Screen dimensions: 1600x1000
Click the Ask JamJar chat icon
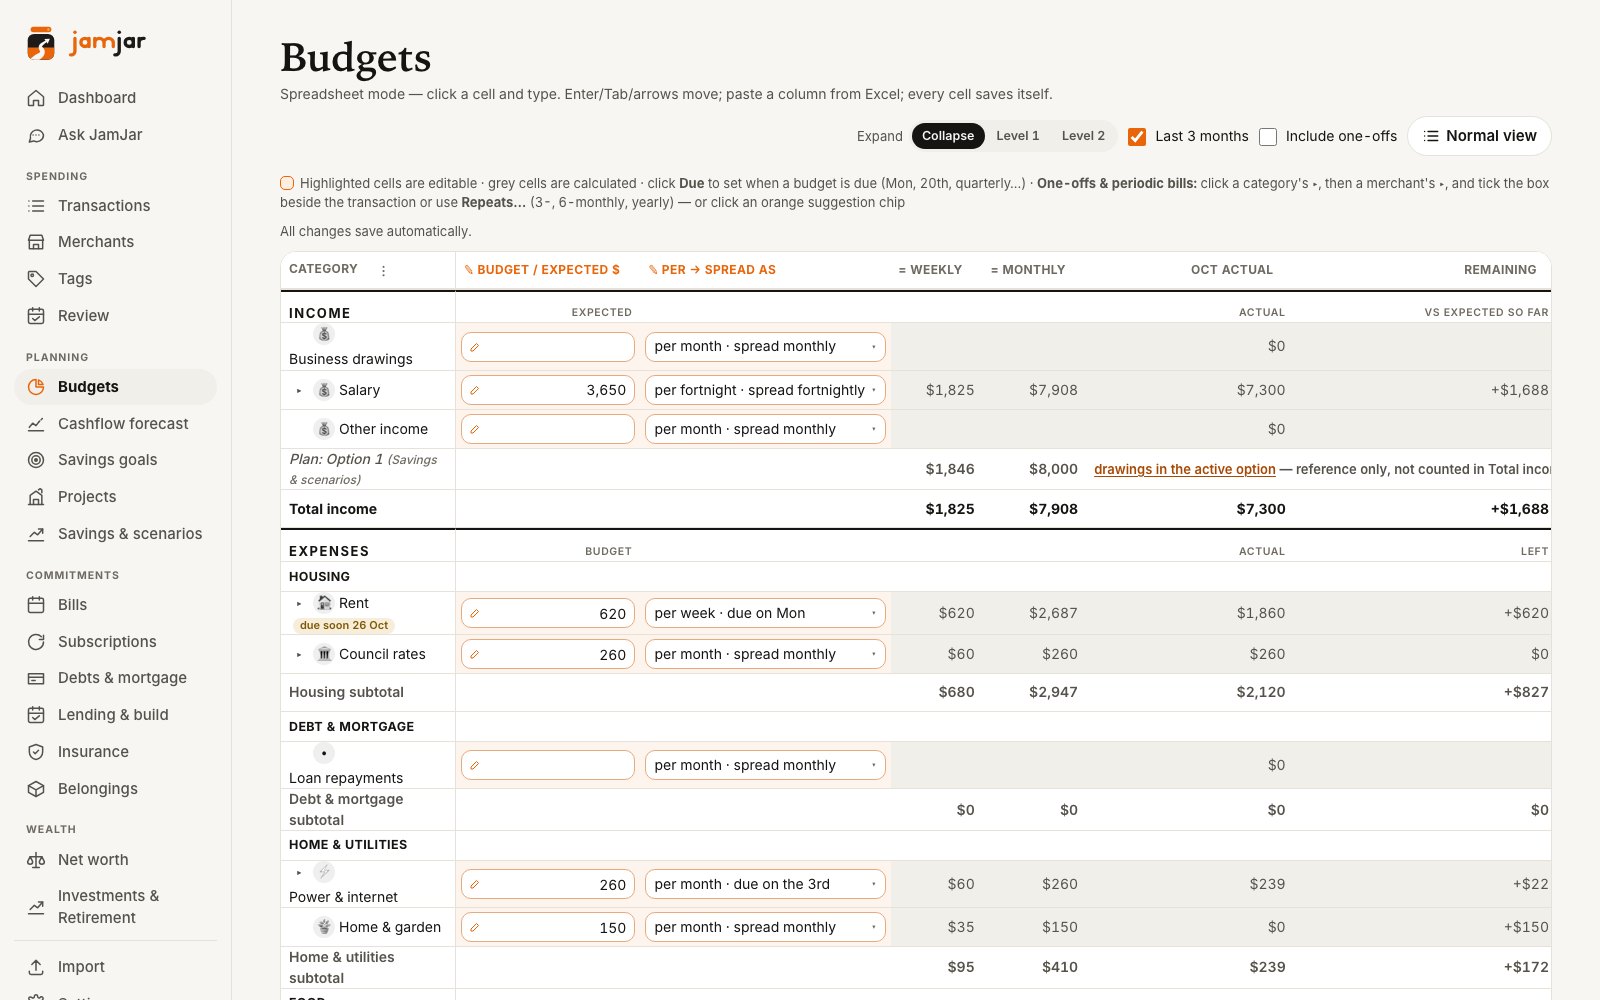coord(36,135)
